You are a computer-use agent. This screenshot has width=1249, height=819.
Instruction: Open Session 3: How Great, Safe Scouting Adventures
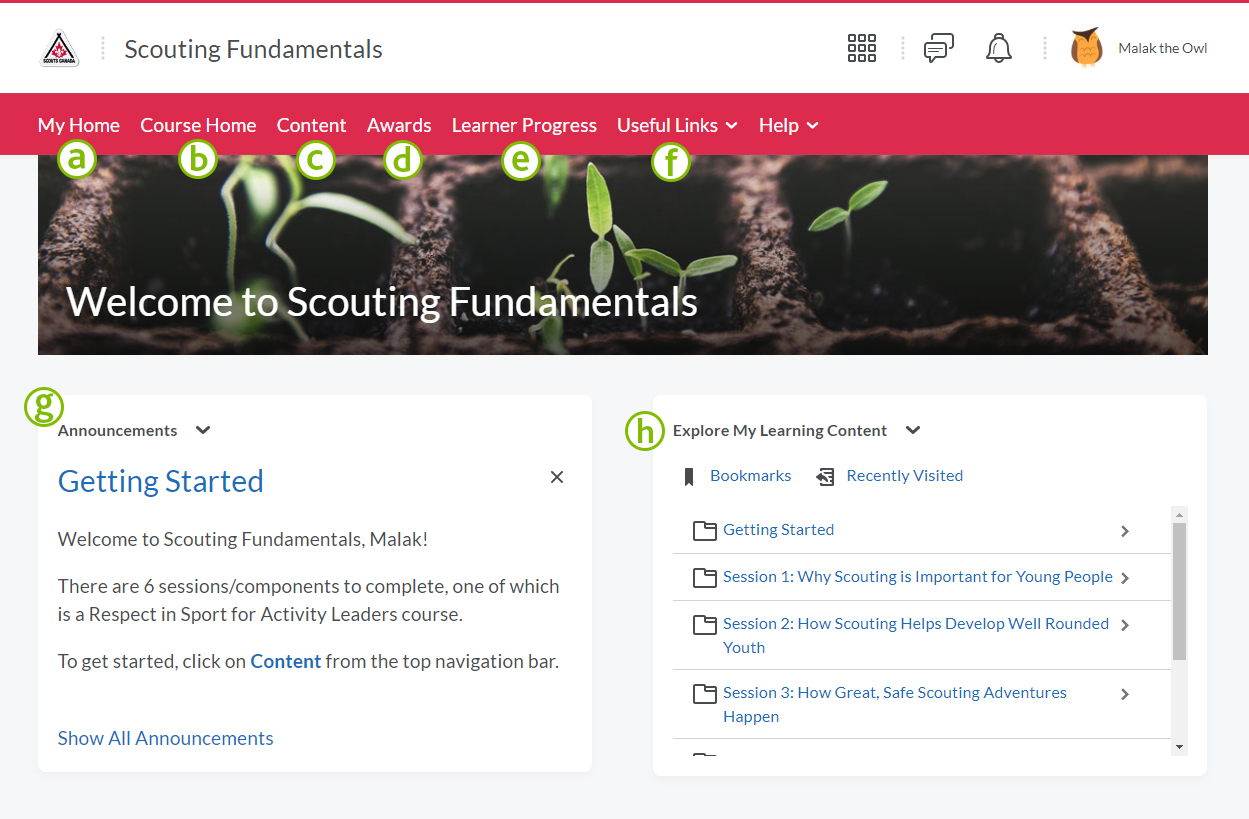pyautogui.click(x=895, y=704)
